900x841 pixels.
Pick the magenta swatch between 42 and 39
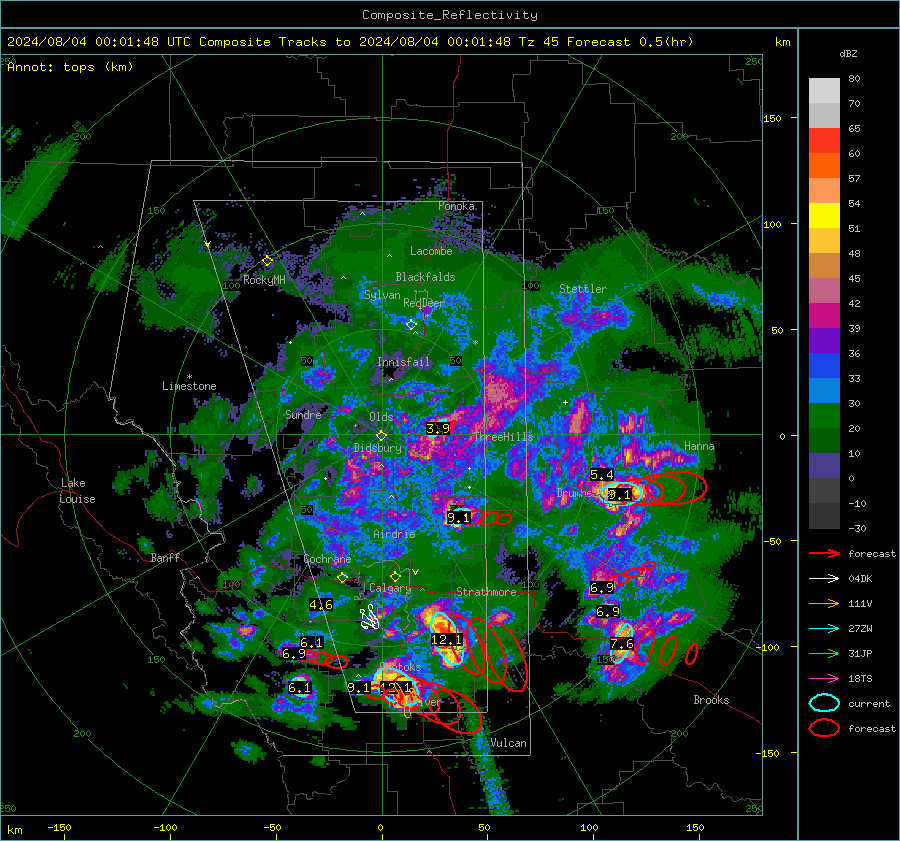point(824,316)
